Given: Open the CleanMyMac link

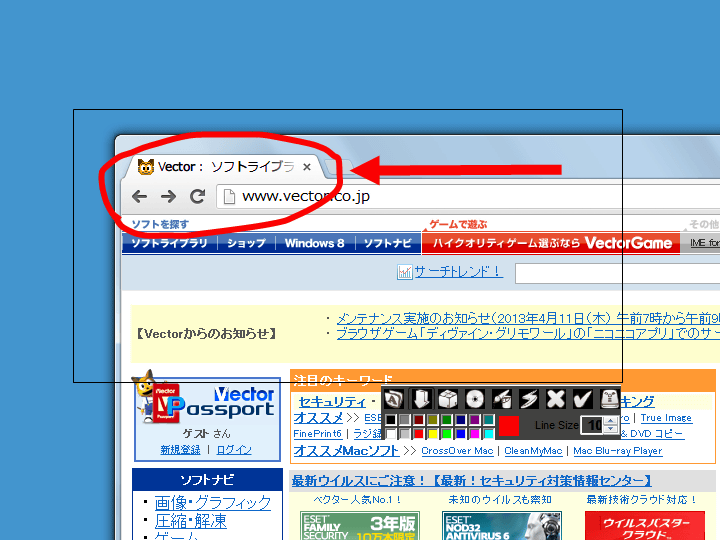Looking at the screenshot, I should pos(533,451).
